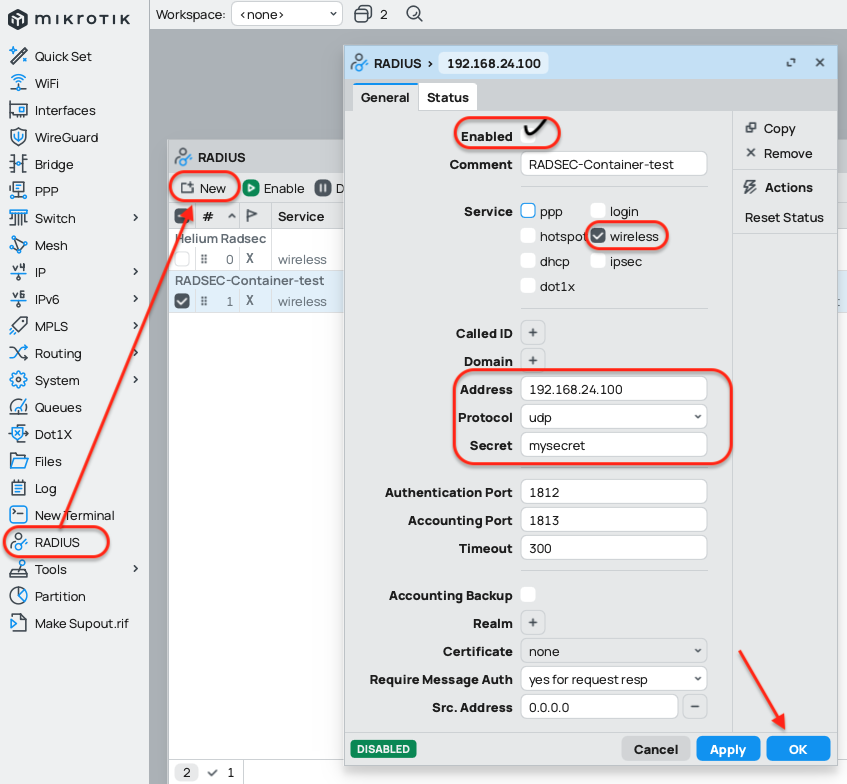Click Remove in the dialog side panel
847x784 pixels.
pyautogui.click(x=787, y=153)
